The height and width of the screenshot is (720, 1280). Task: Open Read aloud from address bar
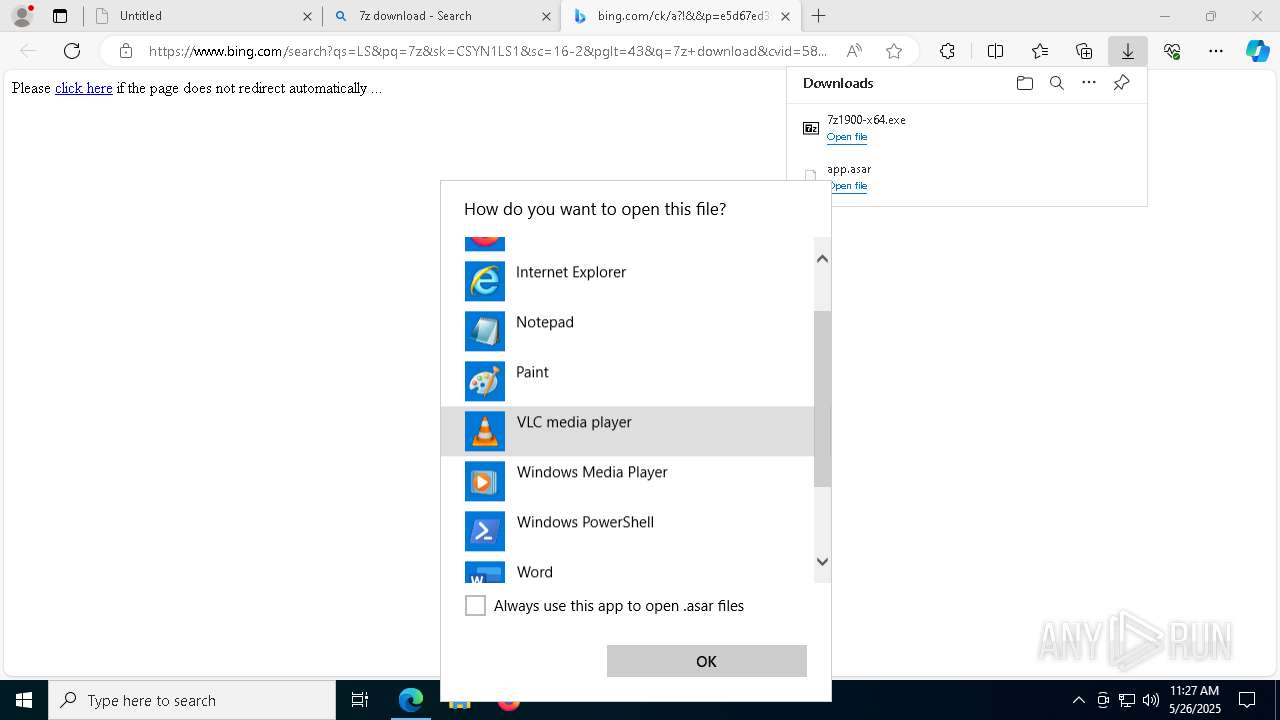[854, 51]
